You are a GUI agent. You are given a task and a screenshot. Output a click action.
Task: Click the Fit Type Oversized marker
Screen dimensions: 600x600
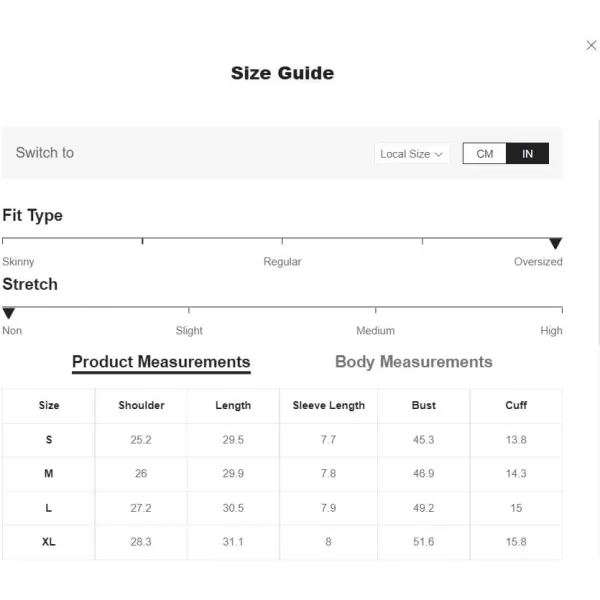point(555,243)
